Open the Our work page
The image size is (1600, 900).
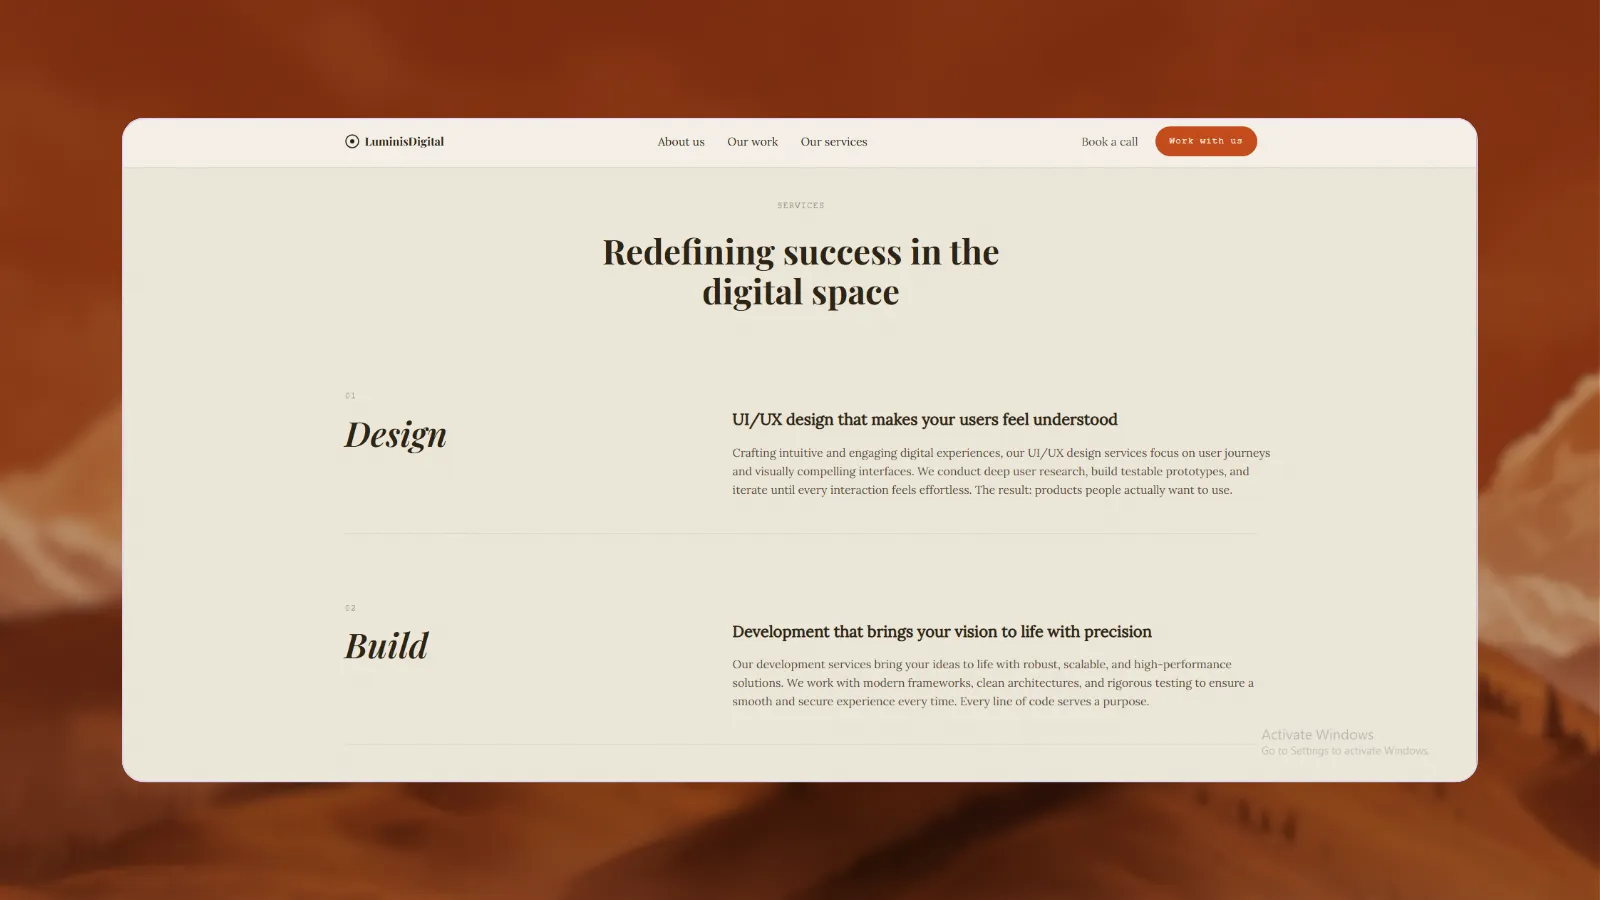coord(752,141)
